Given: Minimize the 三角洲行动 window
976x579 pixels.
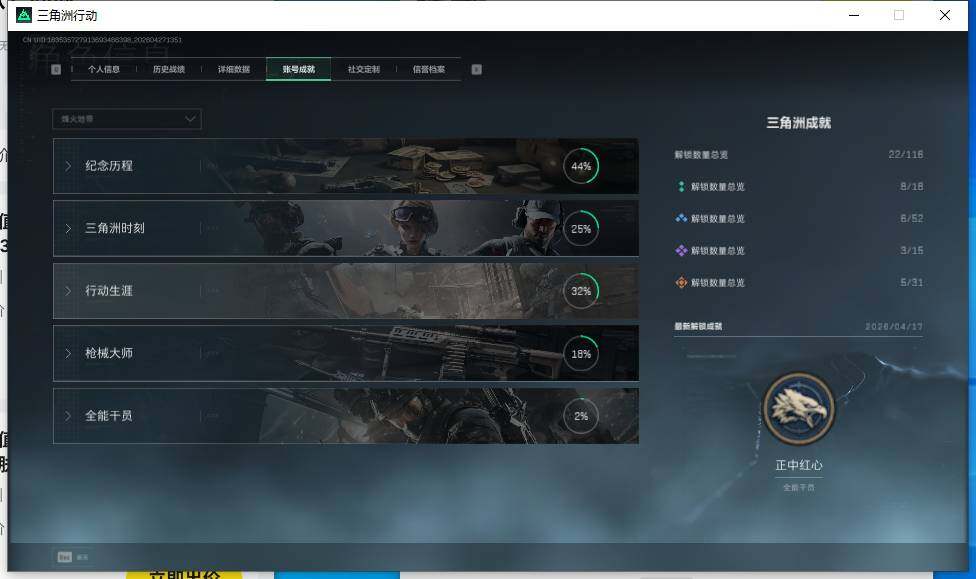Looking at the screenshot, I should pos(854,15).
